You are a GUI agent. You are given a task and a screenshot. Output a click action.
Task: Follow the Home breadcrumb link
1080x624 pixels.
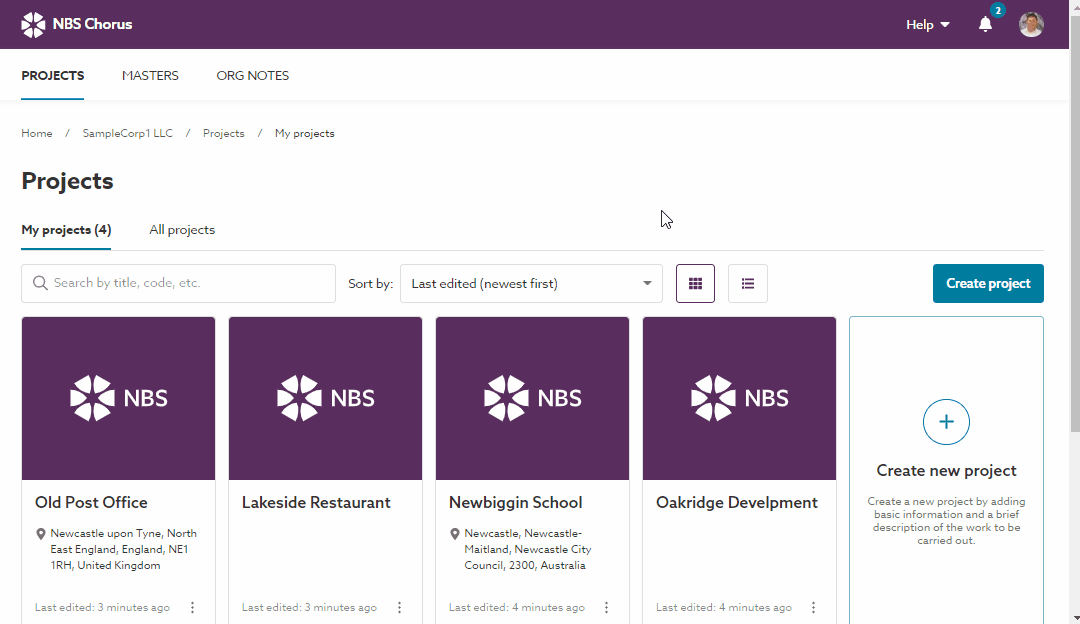(37, 134)
